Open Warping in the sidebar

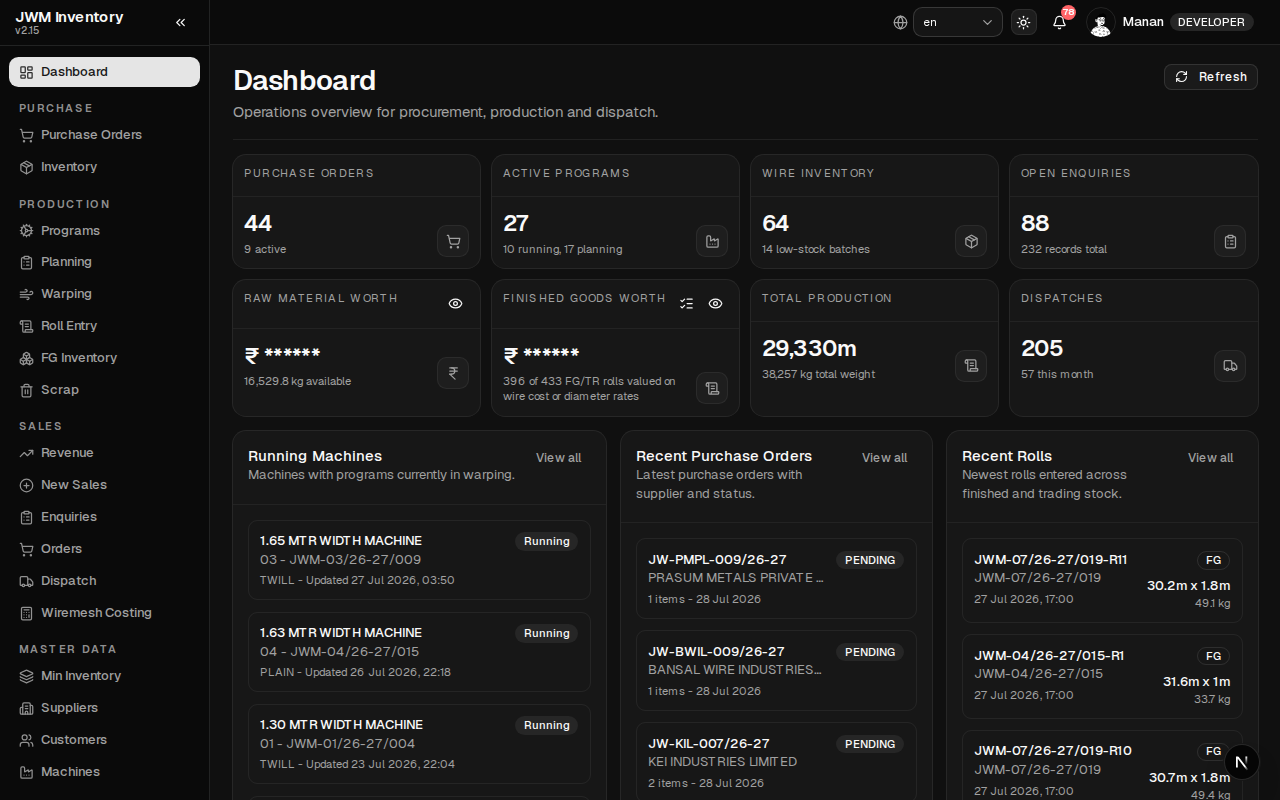pyautogui.click(x=104, y=294)
